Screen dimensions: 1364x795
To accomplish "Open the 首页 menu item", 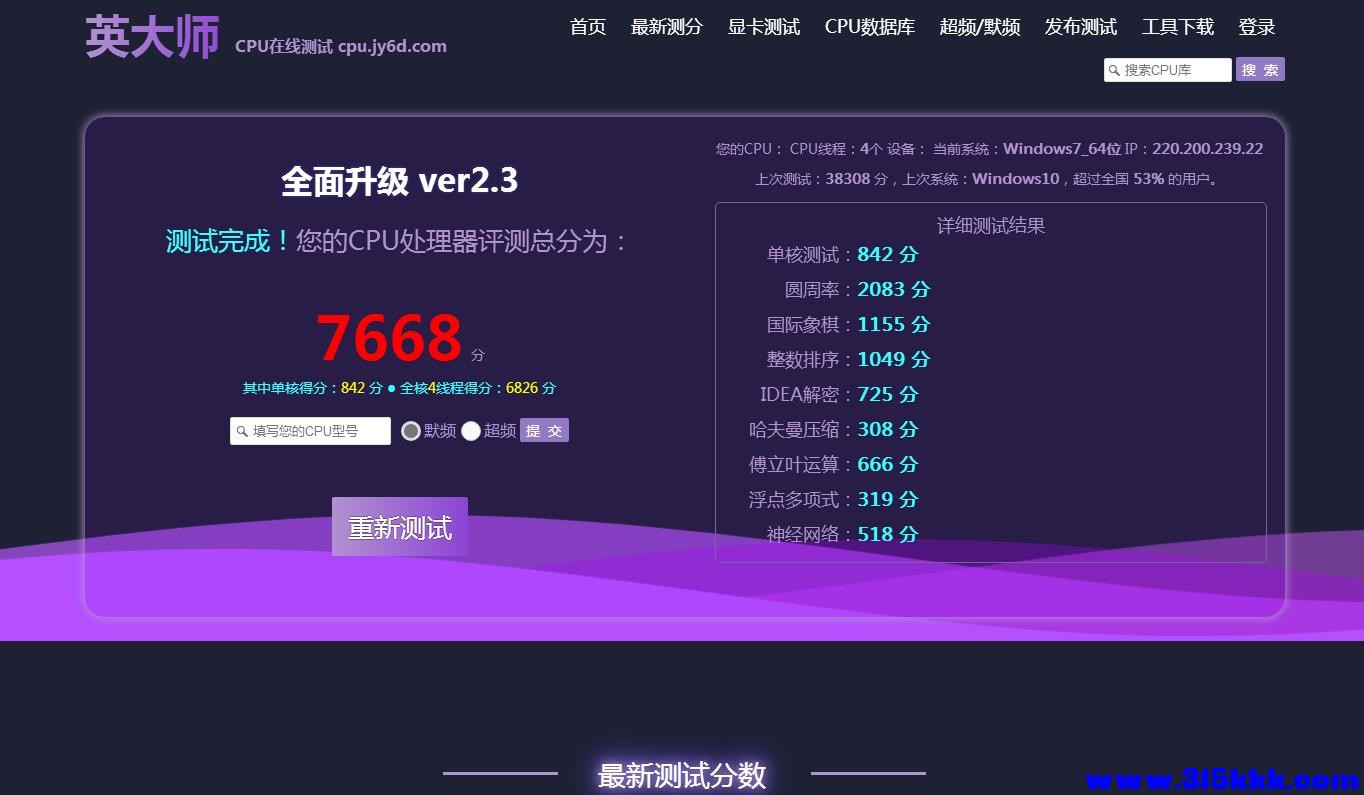I will pyautogui.click(x=587, y=27).
